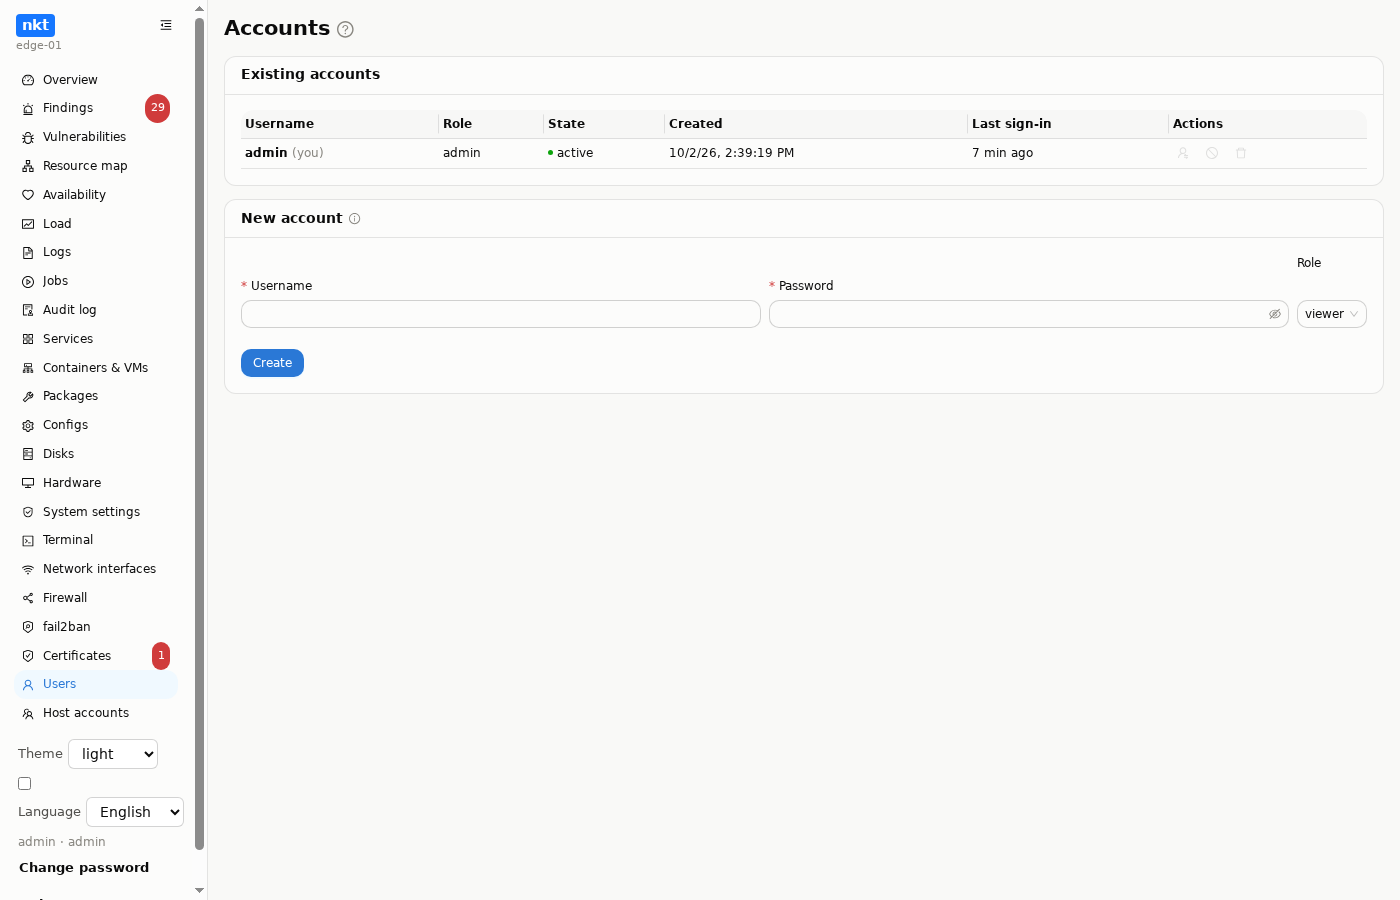Open Vulnerabilities section
The image size is (1400, 900).
point(96,137)
